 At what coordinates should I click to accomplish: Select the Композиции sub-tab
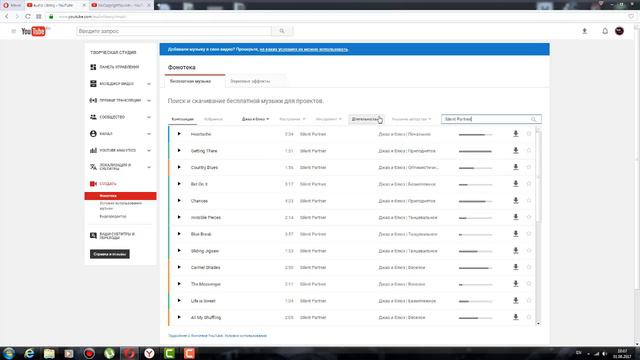click(x=182, y=119)
